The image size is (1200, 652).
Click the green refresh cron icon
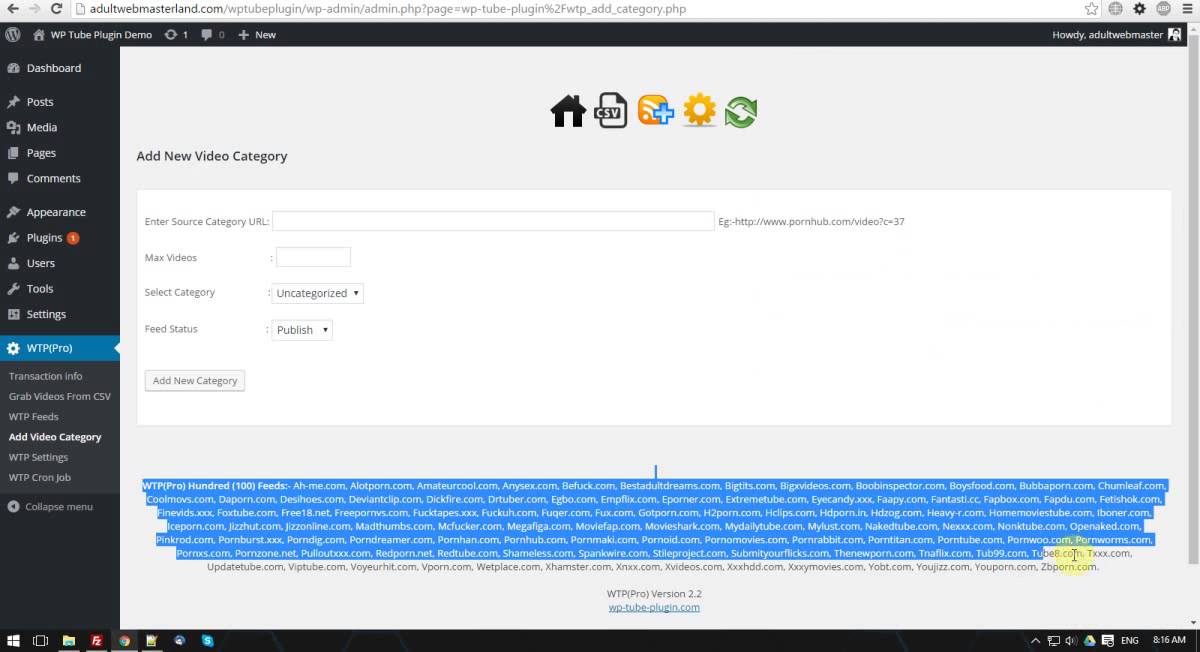coord(741,111)
